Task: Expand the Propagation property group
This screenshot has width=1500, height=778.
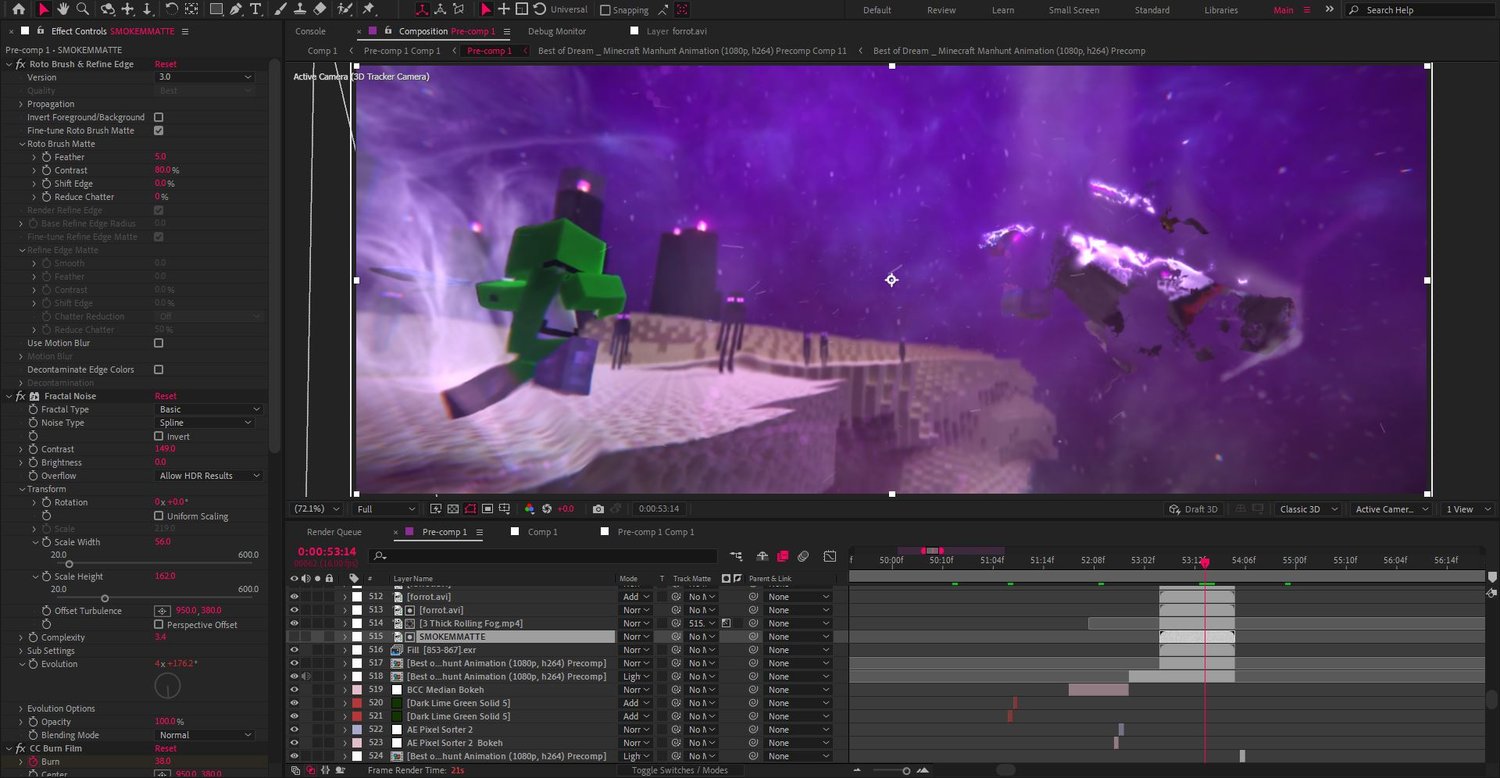Action: (x=21, y=104)
